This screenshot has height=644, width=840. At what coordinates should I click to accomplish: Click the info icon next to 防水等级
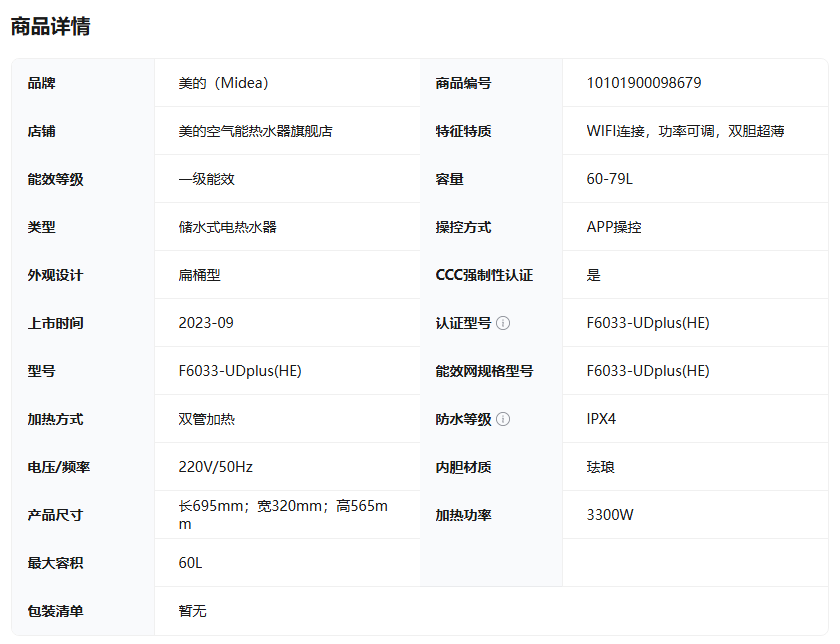coord(503,419)
